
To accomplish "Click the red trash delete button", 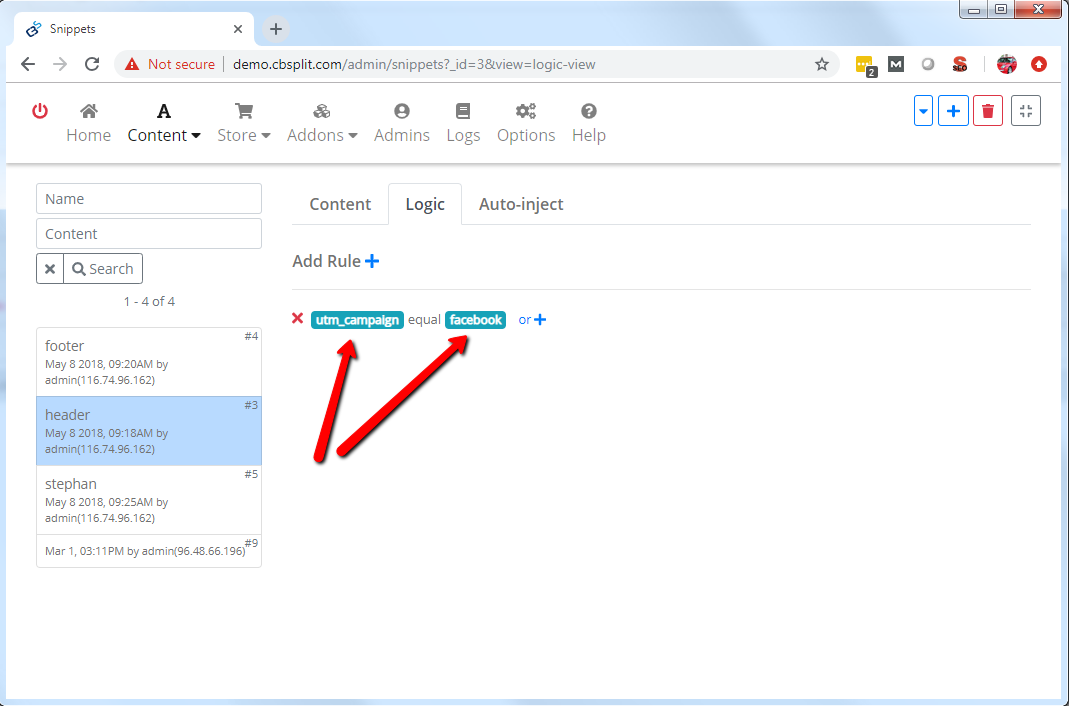I will [x=988, y=111].
